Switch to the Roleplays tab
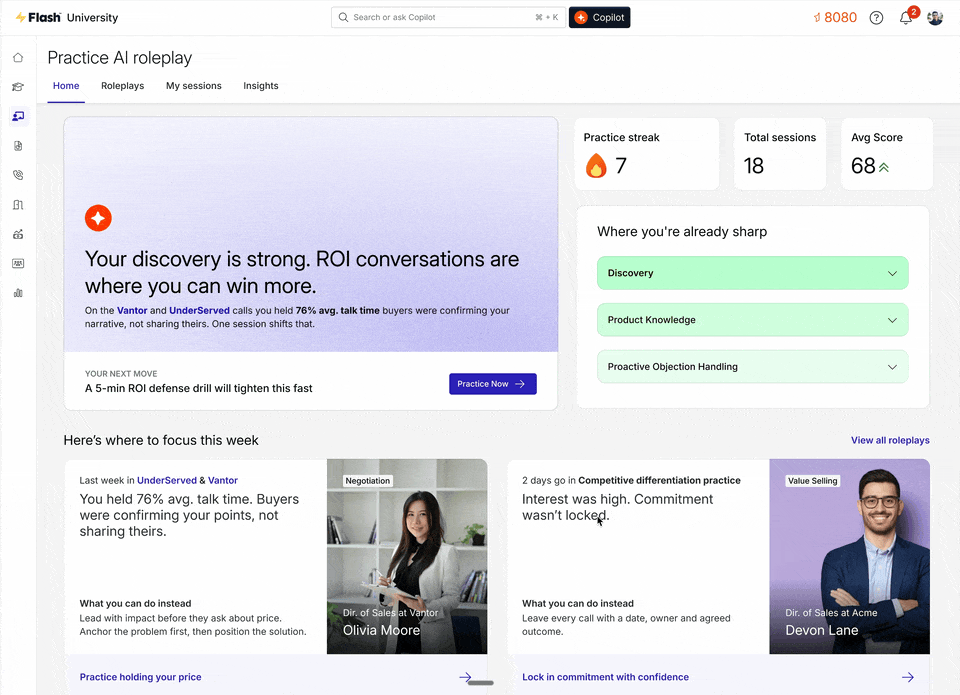The width and height of the screenshot is (960, 695). pos(122,86)
